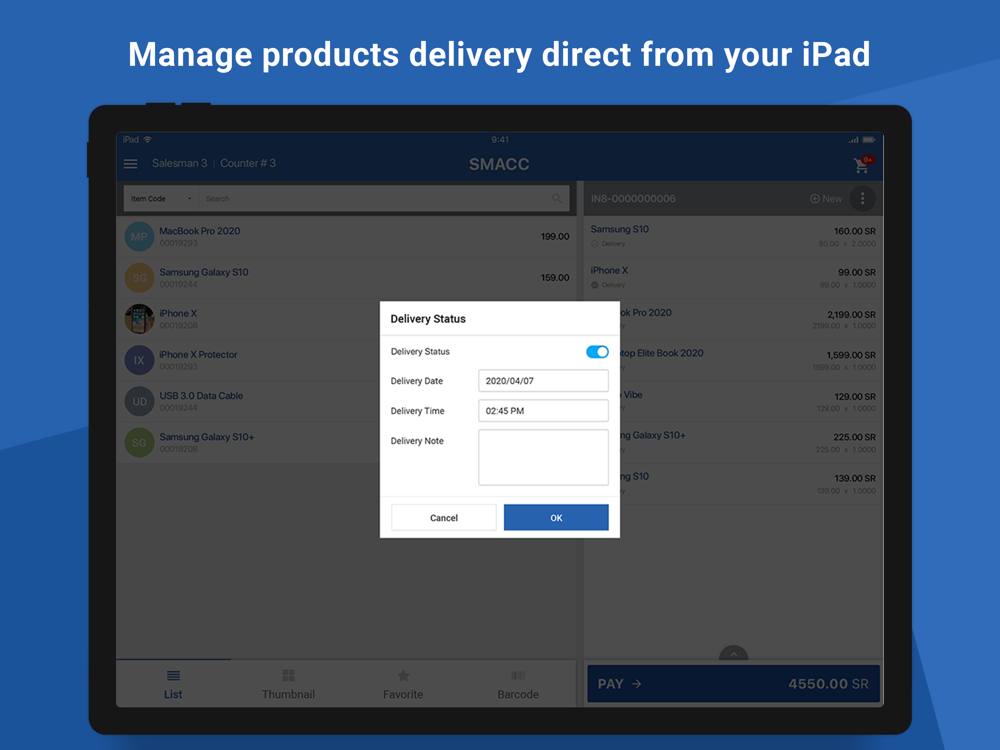Click the iPhone X product photo
The width and height of the screenshot is (1000, 750).
pos(139,319)
